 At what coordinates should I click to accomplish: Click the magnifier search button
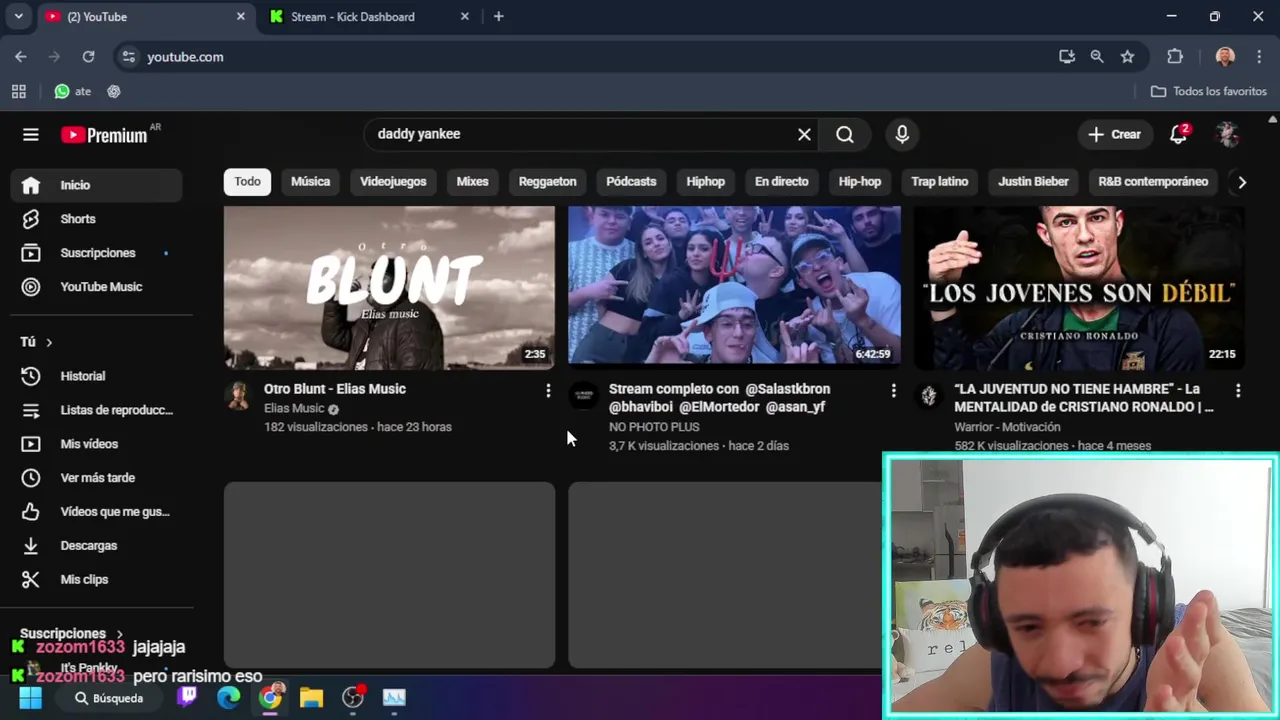coord(845,134)
